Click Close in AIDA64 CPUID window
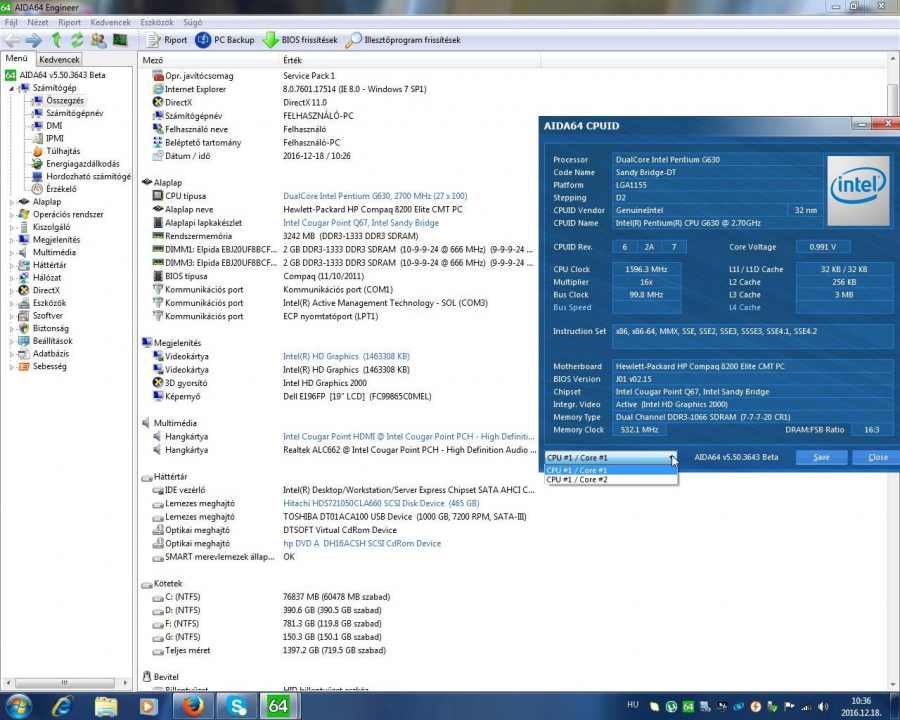Image resolution: width=900 pixels, height=720 pixels. pyautogui.click(x=877, y=457)
